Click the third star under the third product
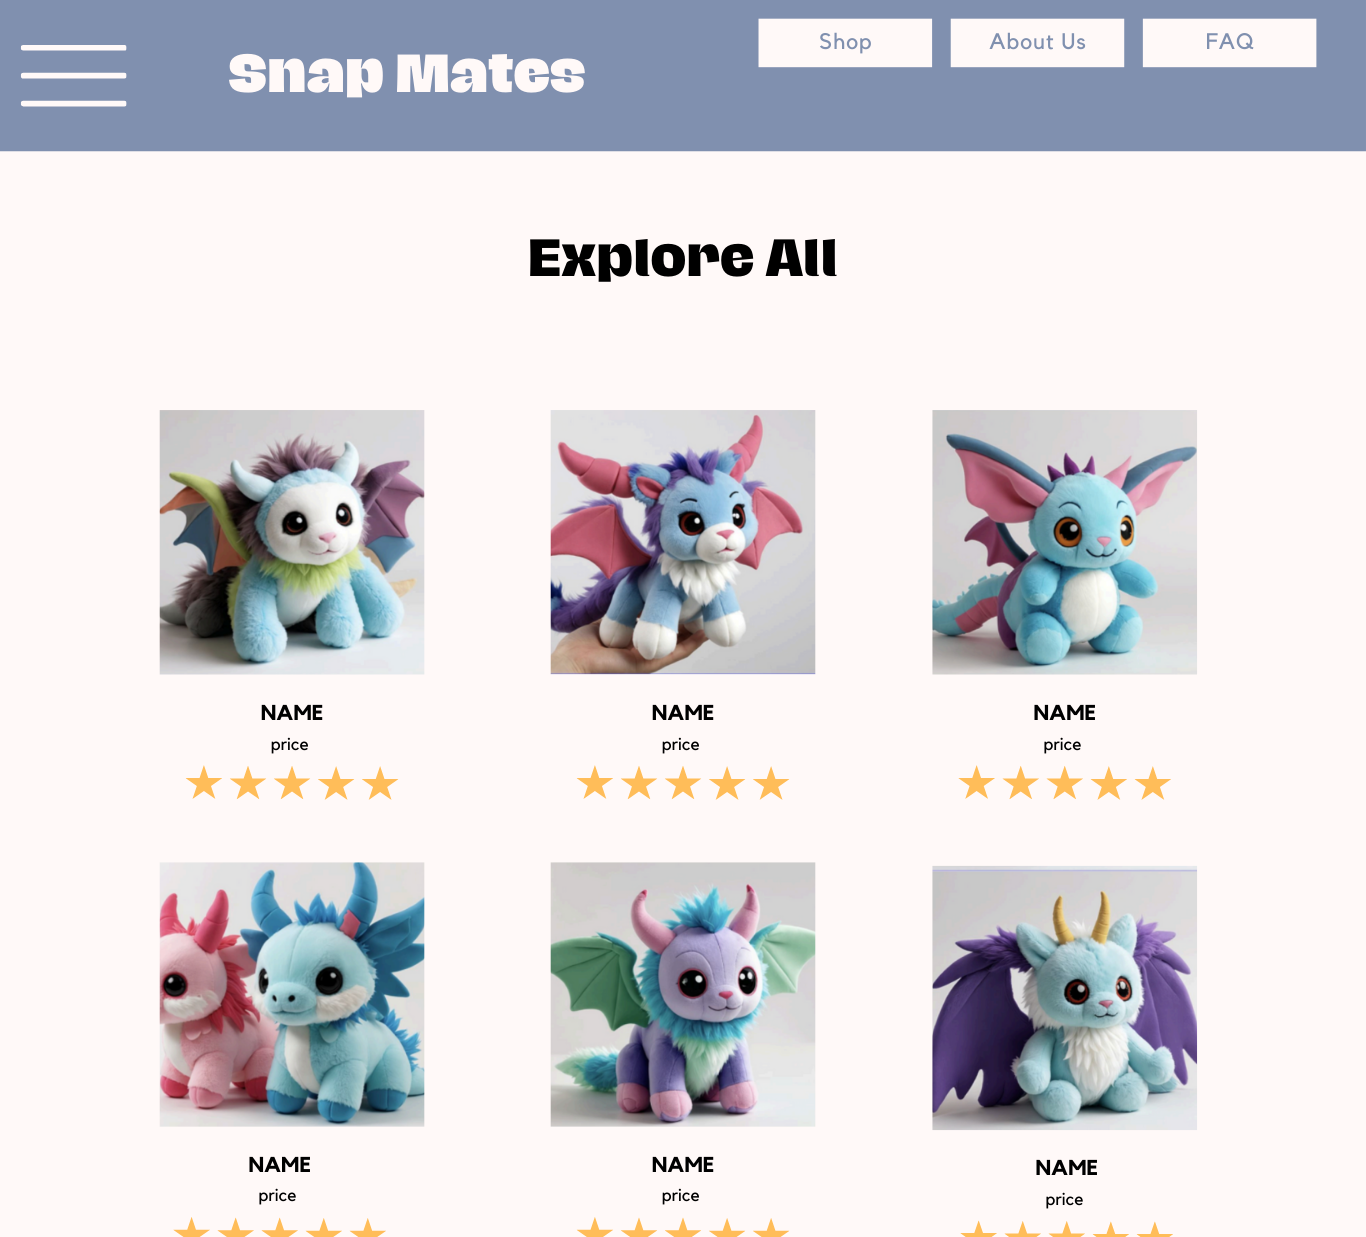Image resolution: width=1366 pixels, height=1237 pixels. click(x=1065, y=783)
